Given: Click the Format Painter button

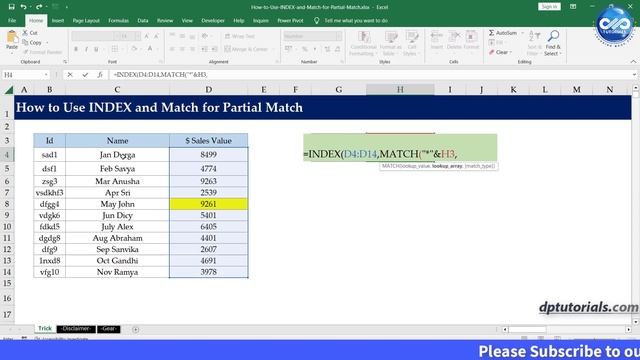Looking at the screenshot, I should tap(42, 52).
